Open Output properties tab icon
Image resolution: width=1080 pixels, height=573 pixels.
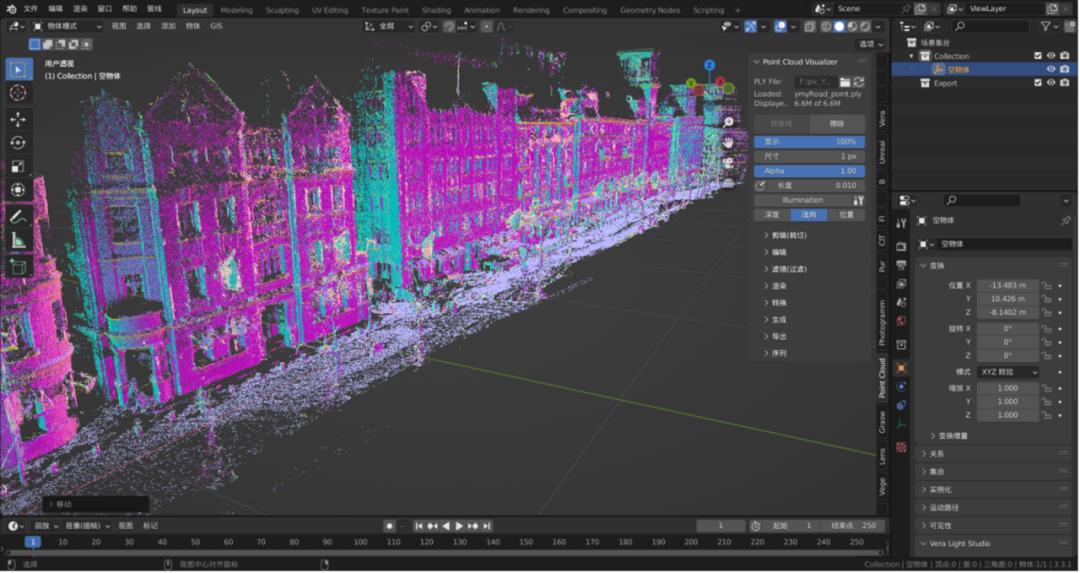(x=901, y=265)
